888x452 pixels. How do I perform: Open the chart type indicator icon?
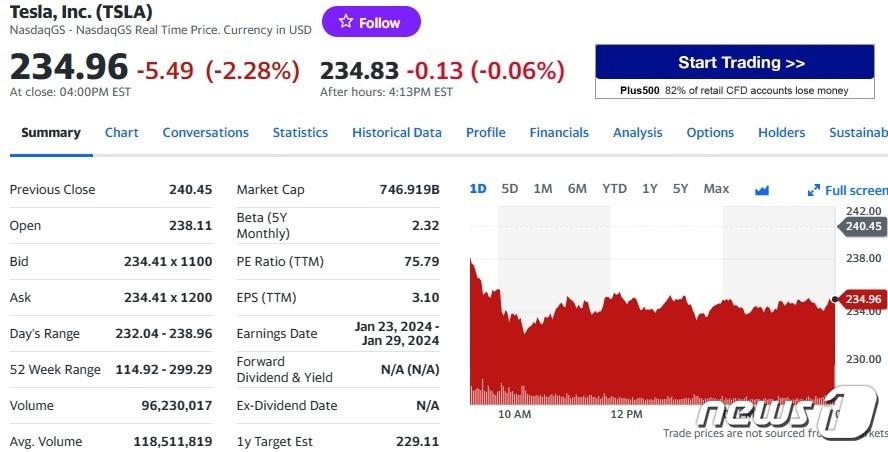coord(762,189)
